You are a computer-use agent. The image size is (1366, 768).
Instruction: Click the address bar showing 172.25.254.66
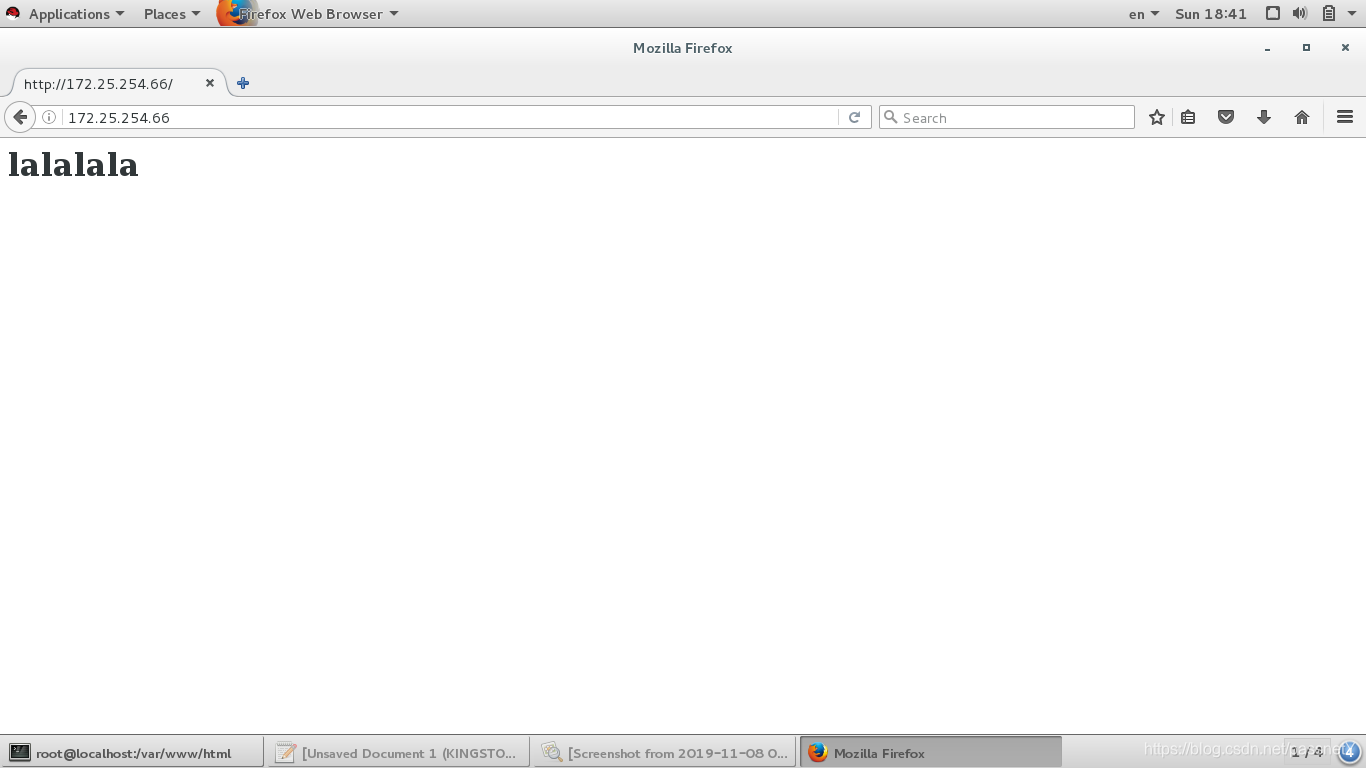(450, 117)
